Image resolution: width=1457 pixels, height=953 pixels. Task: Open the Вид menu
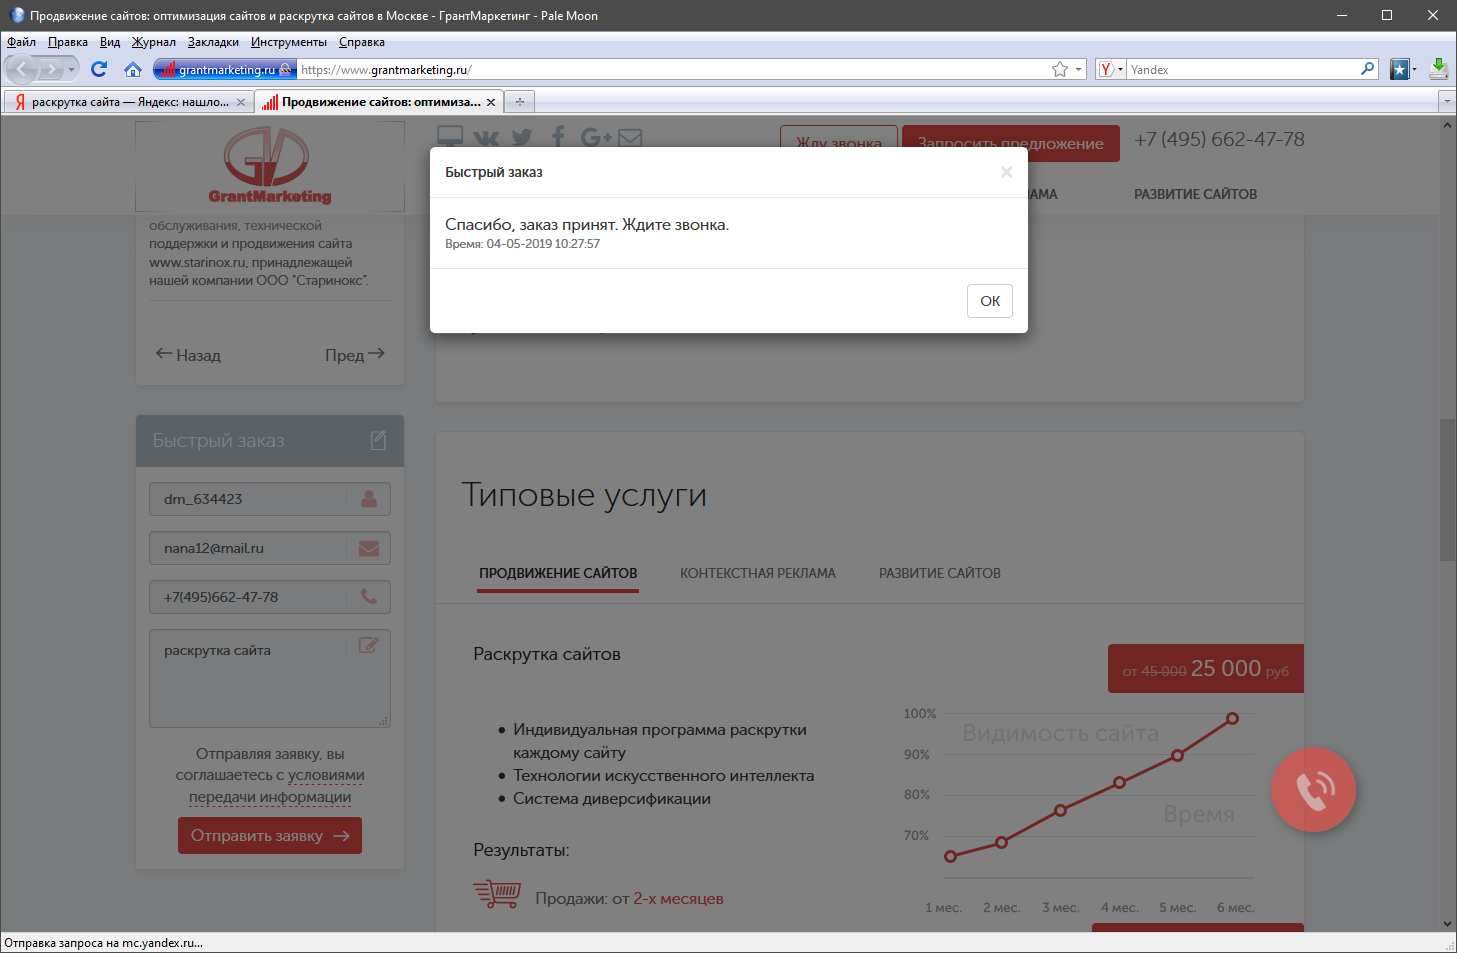point(110,42)
